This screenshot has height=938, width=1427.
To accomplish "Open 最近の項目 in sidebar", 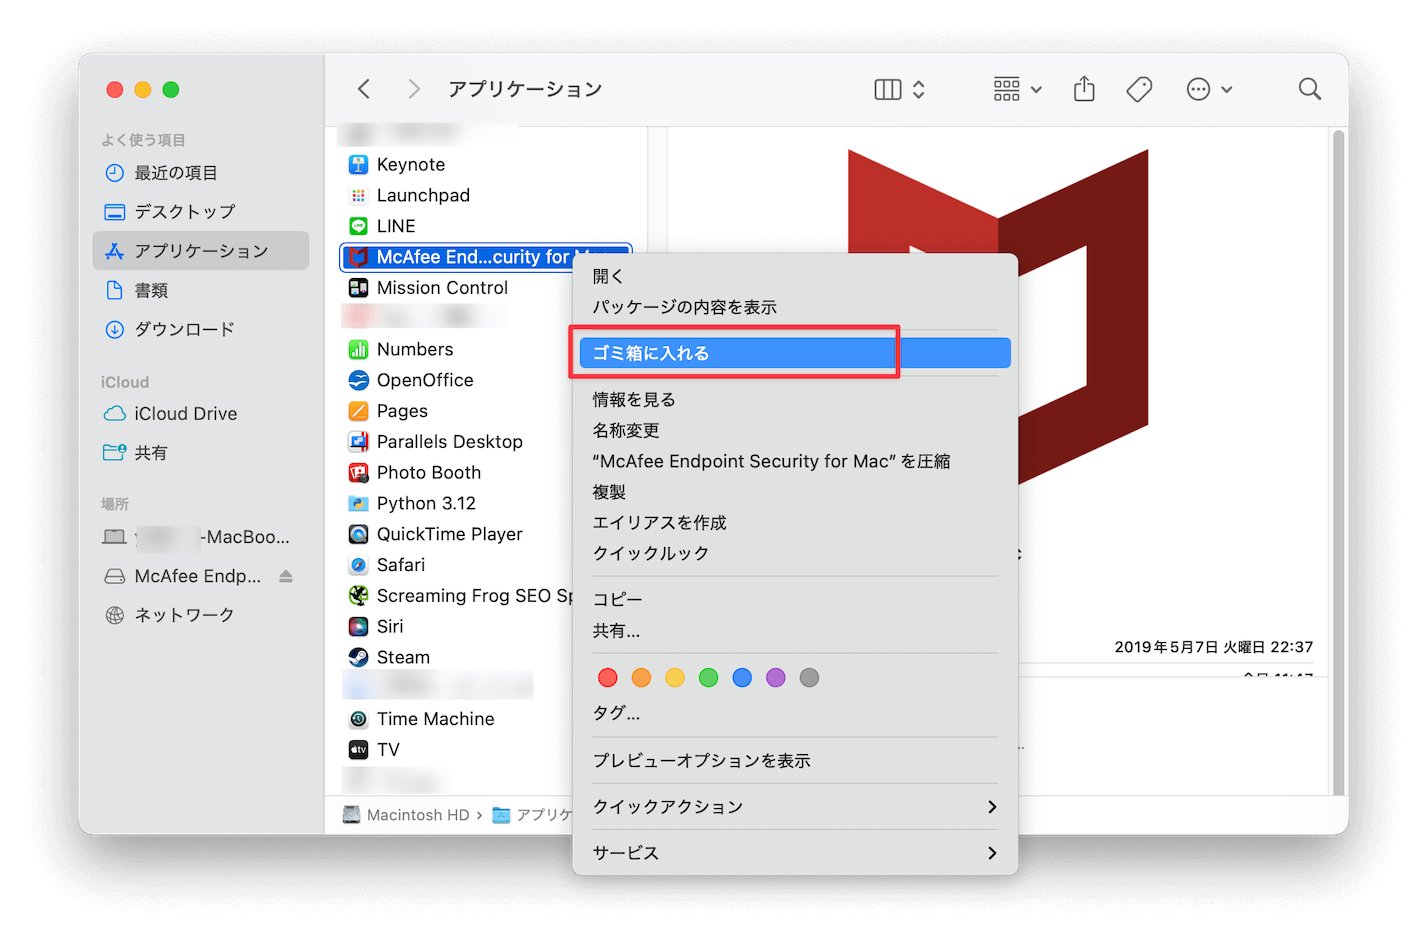I will [200, 173].
